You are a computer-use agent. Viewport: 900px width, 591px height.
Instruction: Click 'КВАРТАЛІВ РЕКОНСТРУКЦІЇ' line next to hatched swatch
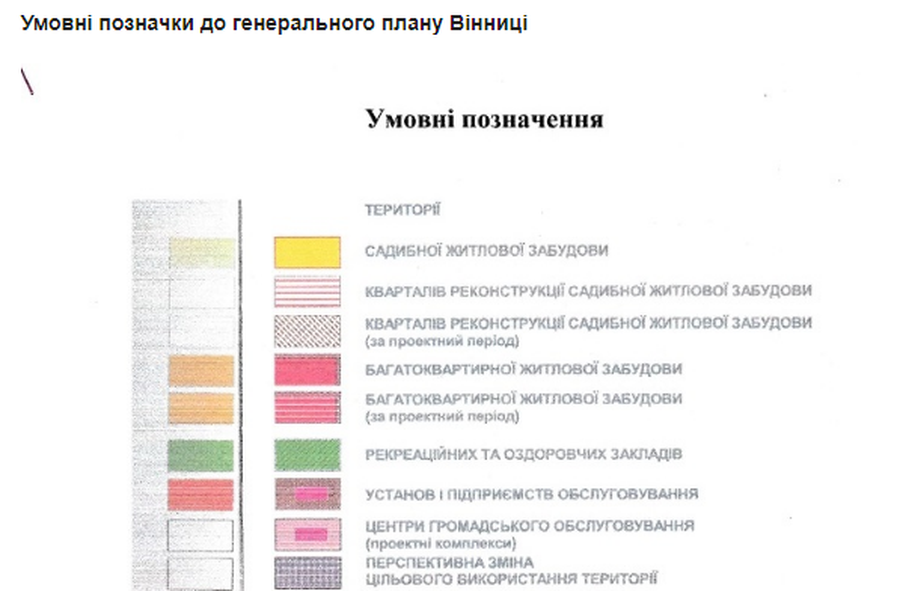tap(588, 323)
